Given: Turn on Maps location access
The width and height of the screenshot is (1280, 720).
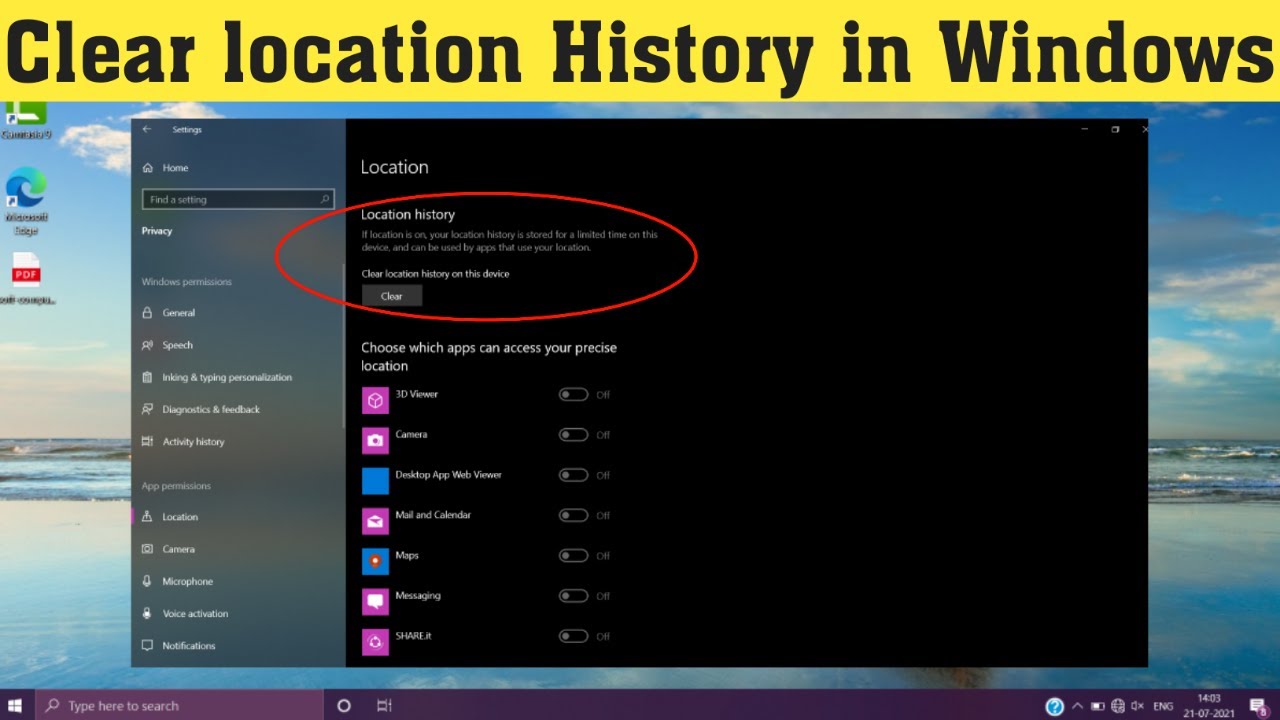Looking at the screenshot, I should pyautogui.click(x=573, y=555).
